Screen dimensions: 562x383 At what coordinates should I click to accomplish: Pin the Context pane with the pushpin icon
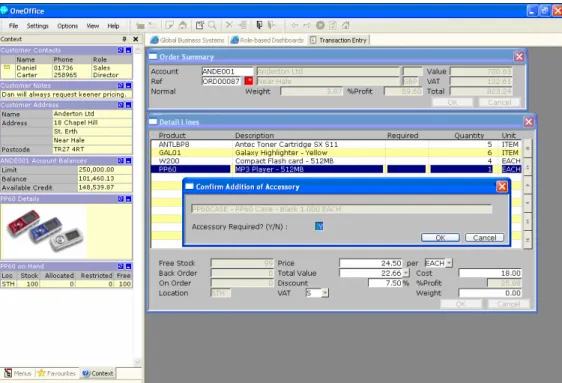point(124,39)
